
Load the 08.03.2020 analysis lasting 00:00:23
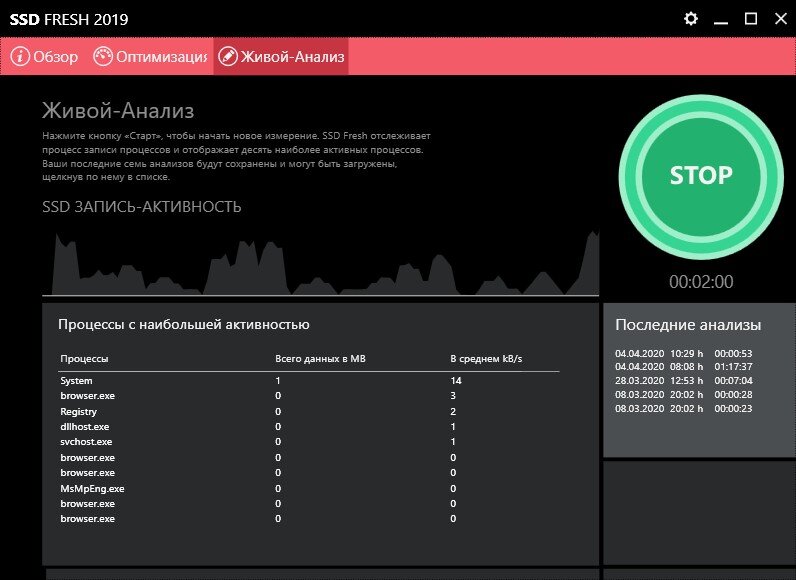pyautogui.click(x=684, y=408)
